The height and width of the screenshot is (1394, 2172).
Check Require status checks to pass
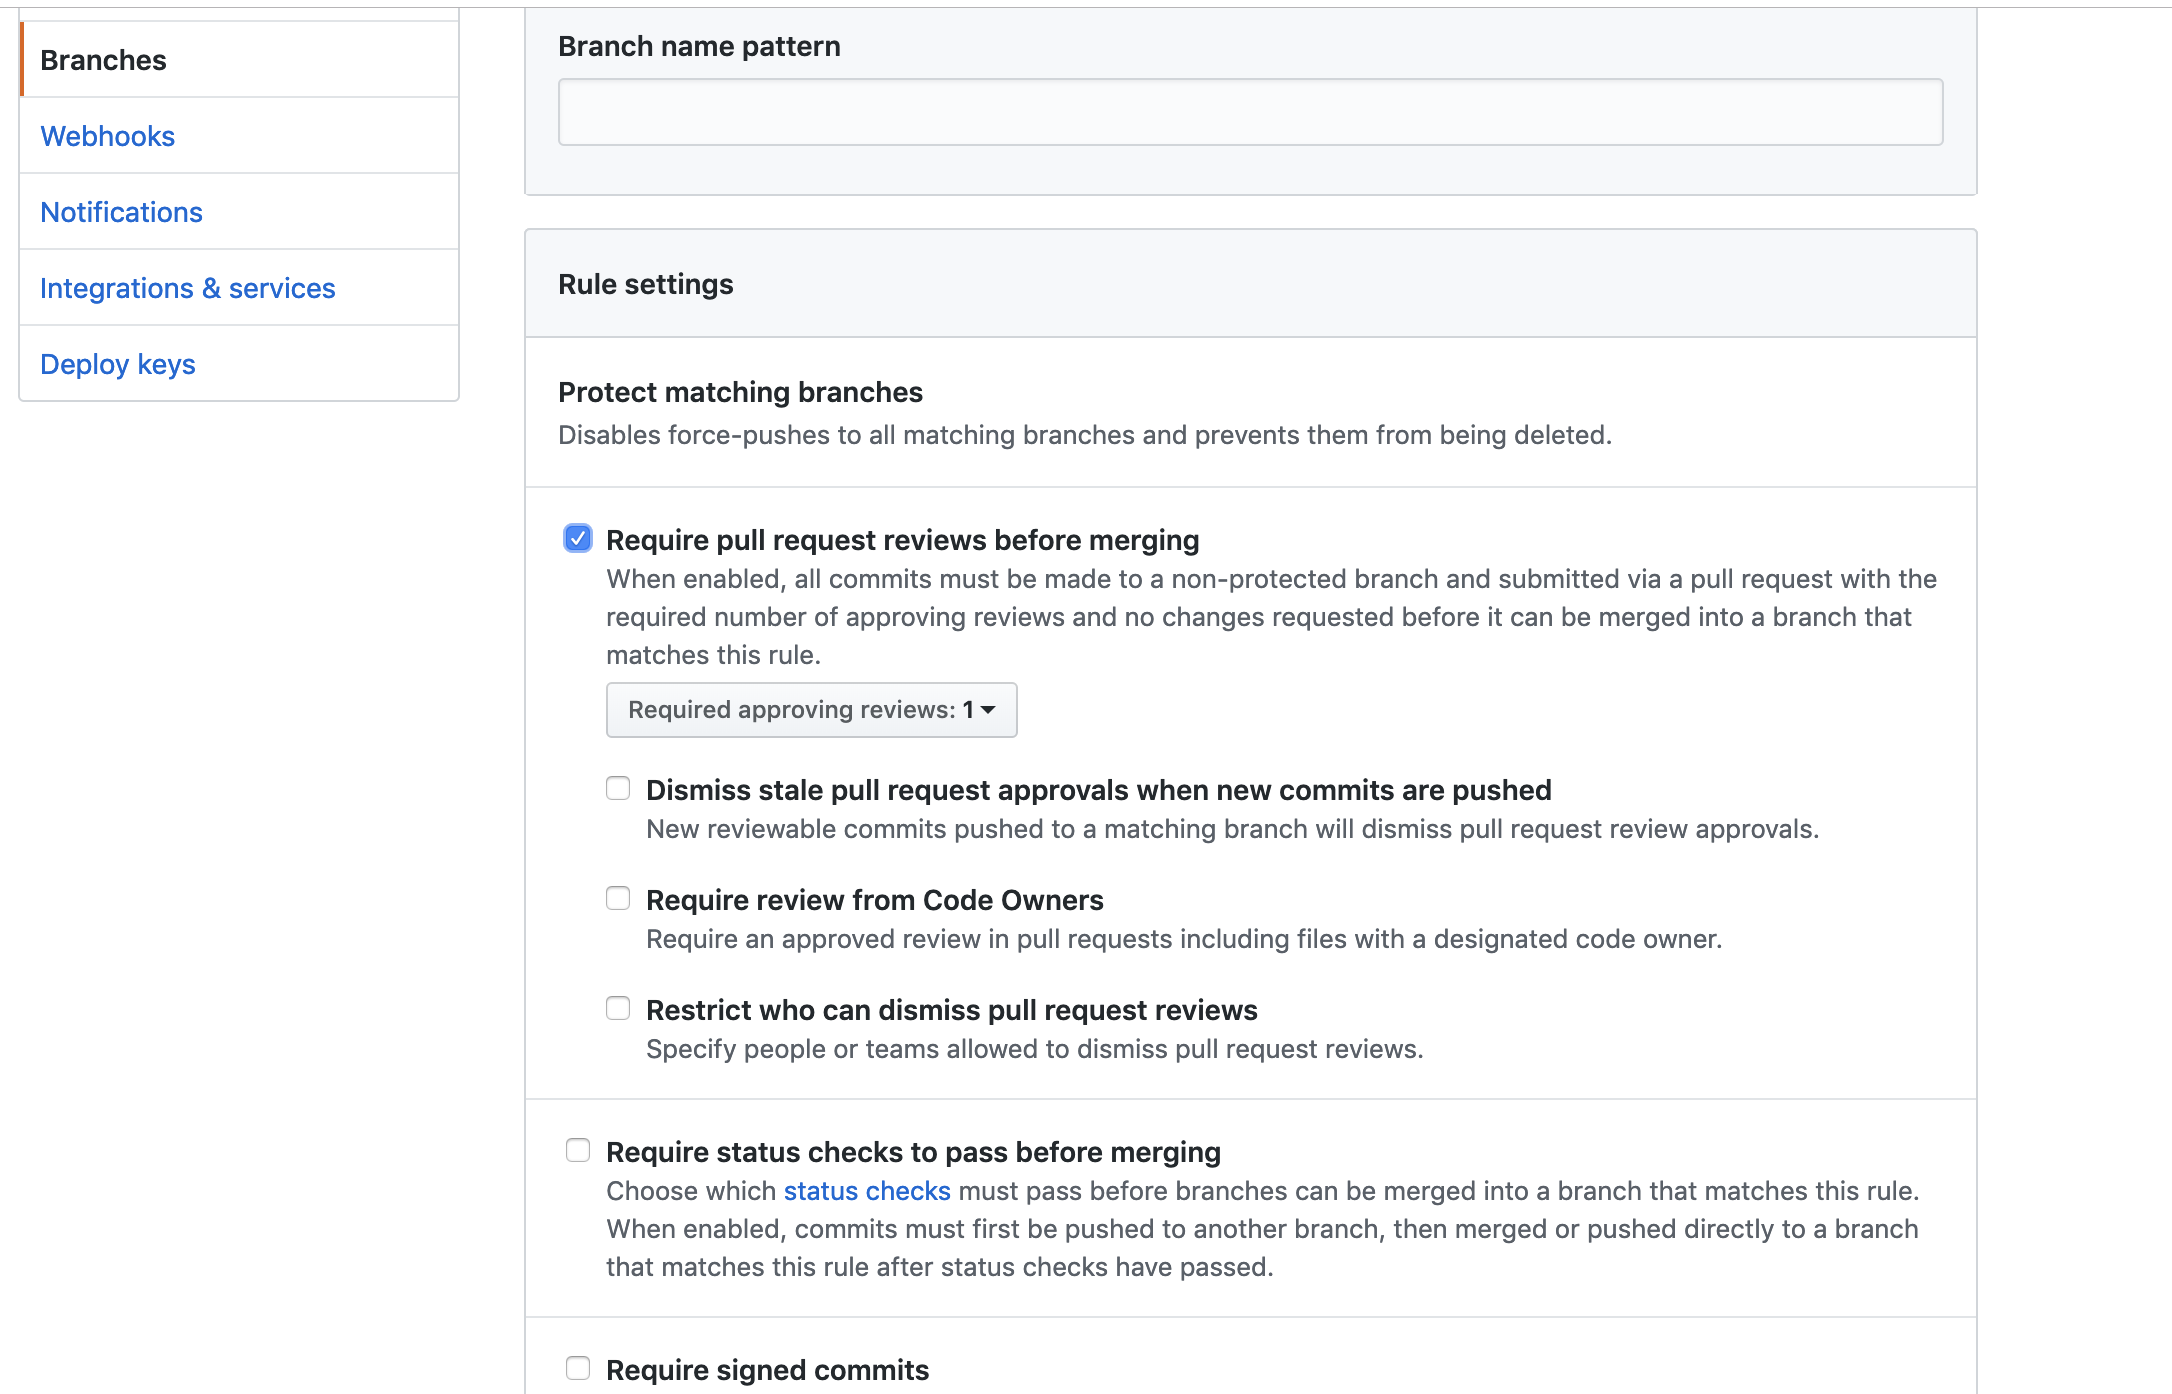point(578,1151)
